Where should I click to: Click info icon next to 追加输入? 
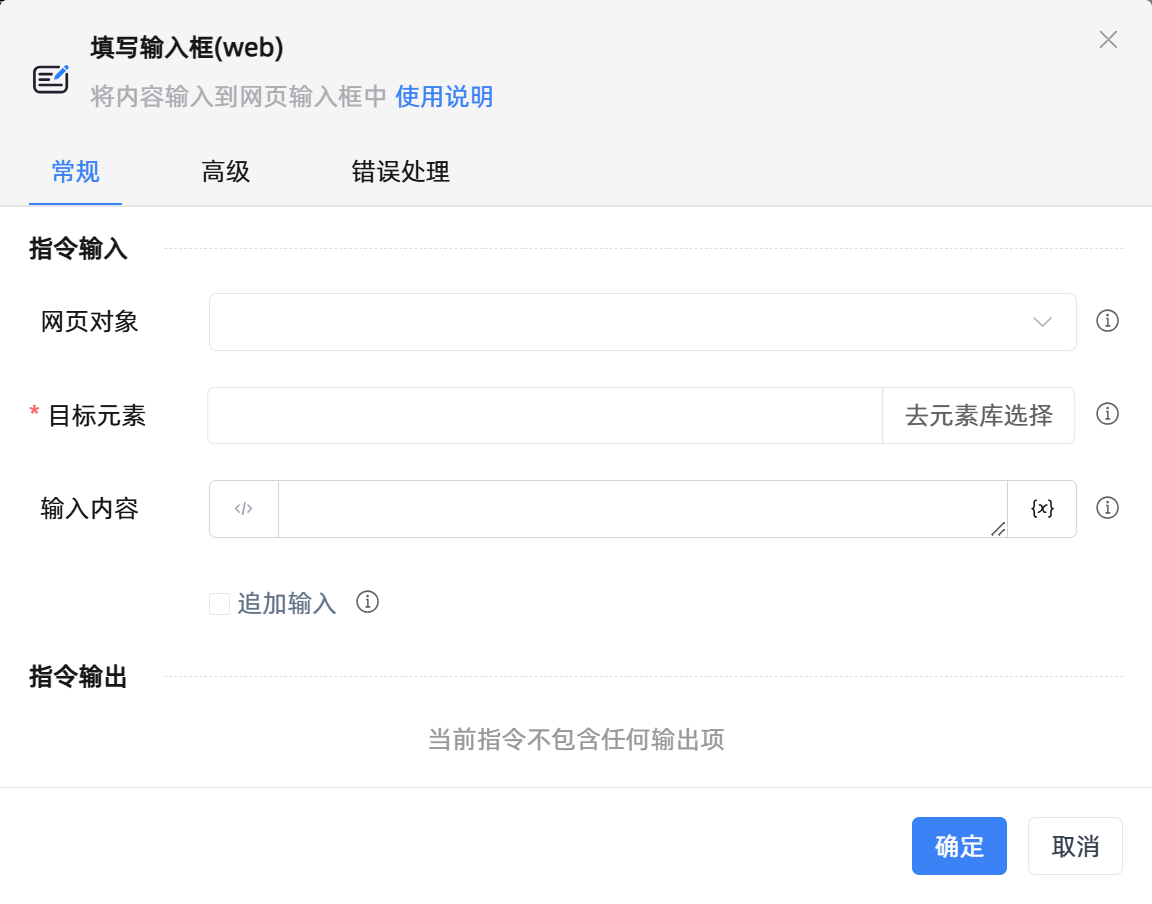(x=367, y=602)
